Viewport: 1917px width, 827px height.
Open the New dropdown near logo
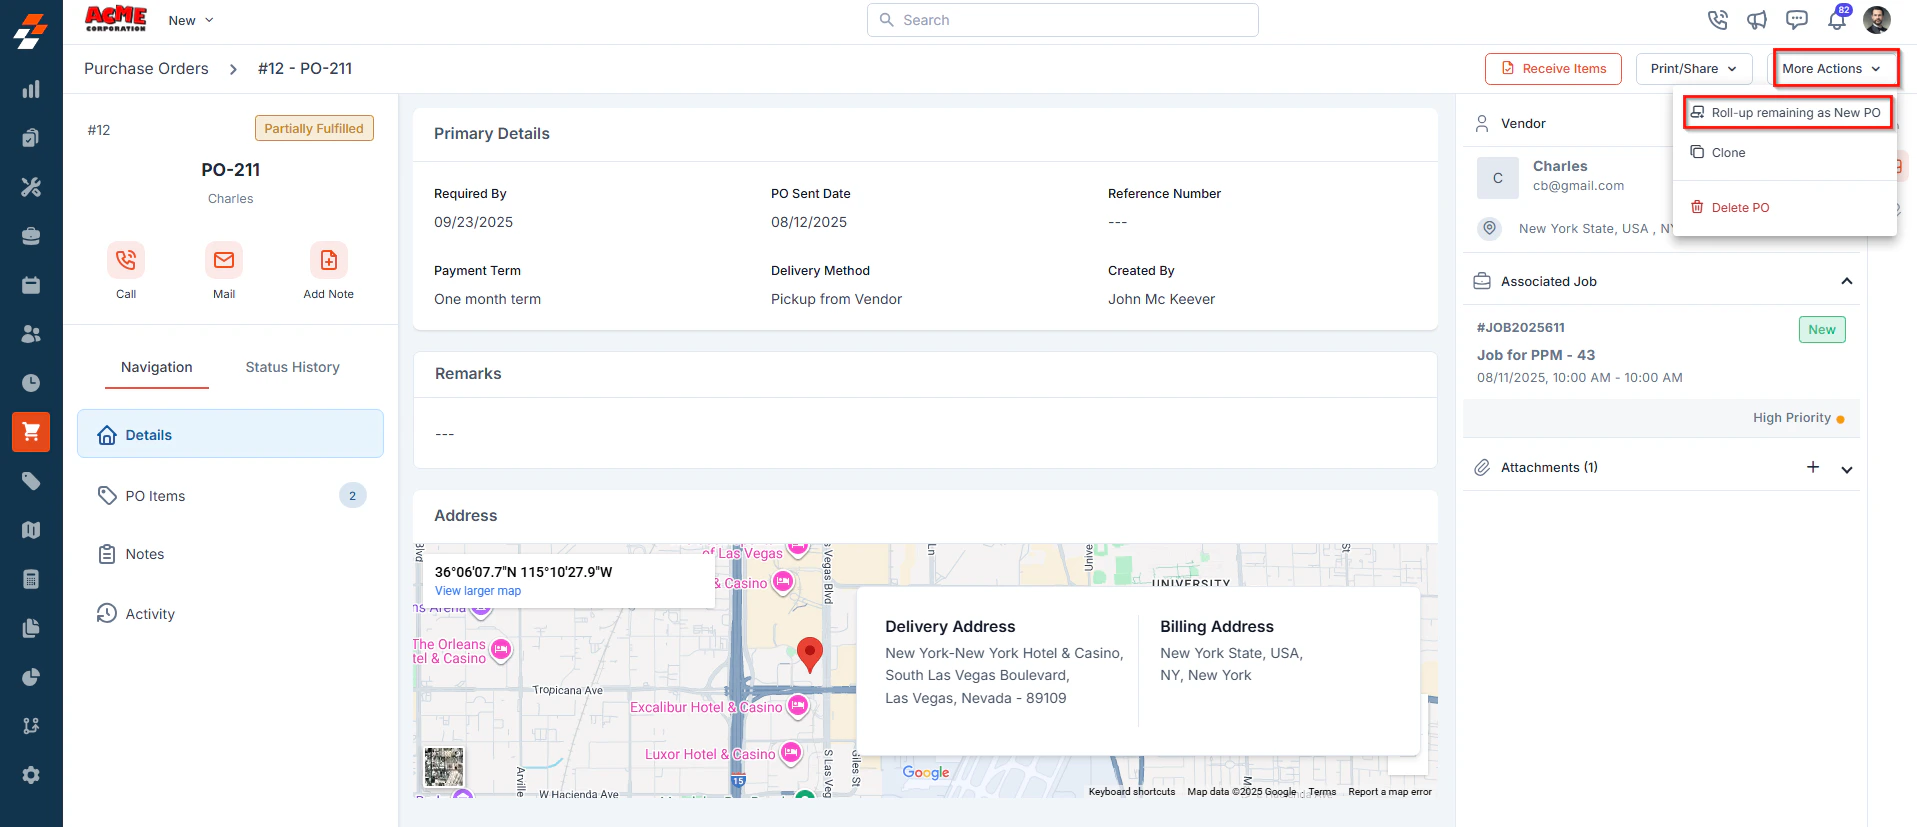click(191, 20)
